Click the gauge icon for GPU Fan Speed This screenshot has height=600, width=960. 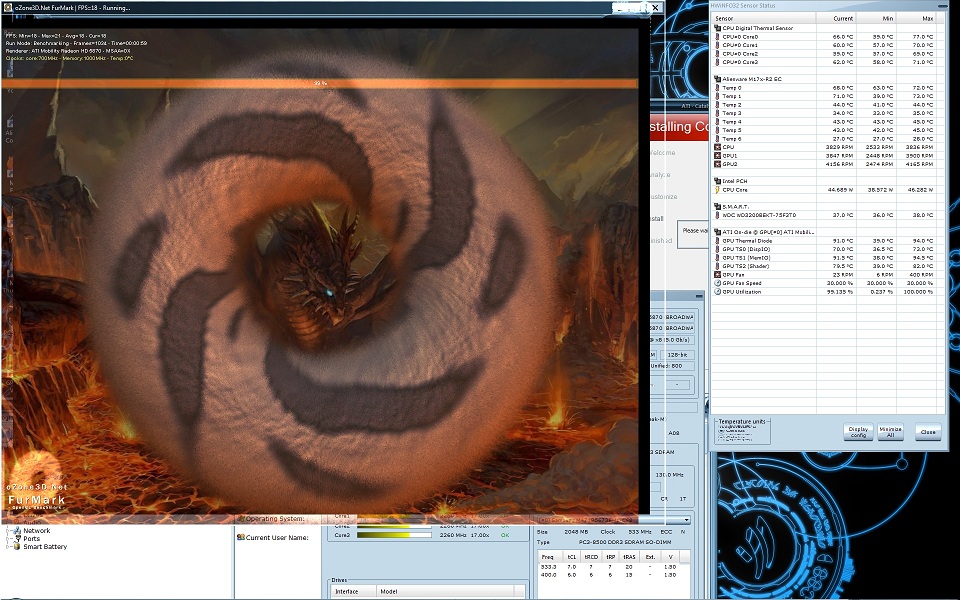tap(718, 283)
